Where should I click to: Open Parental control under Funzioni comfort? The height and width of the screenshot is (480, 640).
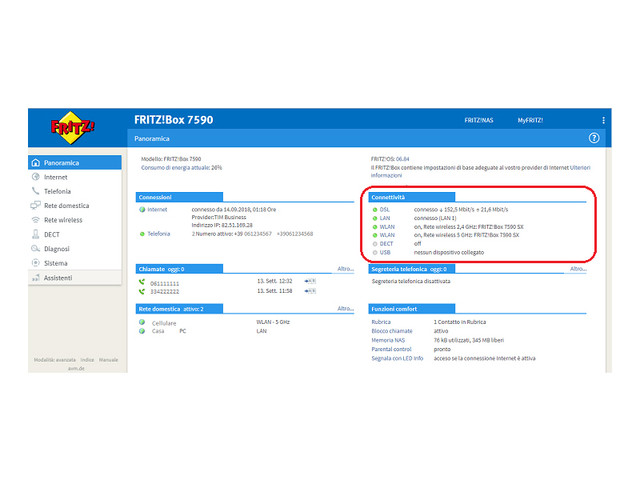click(x=391, y=349)
